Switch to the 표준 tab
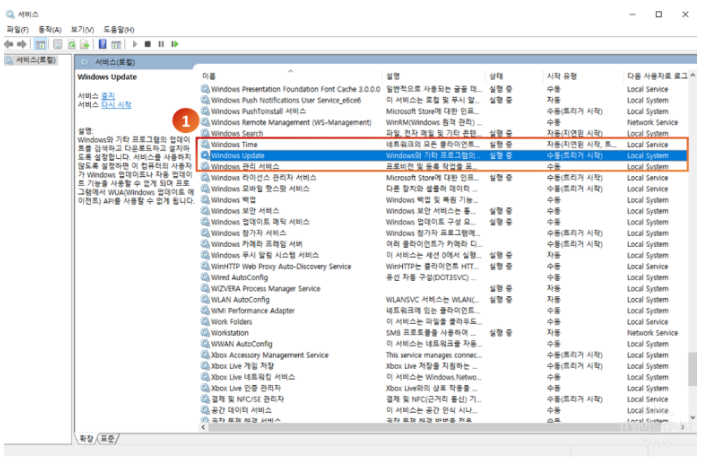 (107, 438)
